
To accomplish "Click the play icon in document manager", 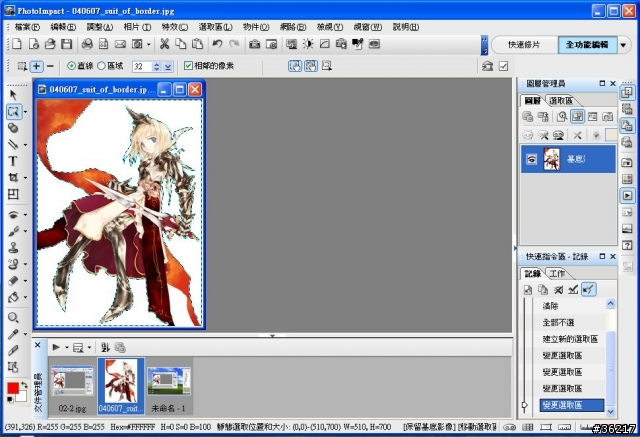I will pos(56,347).
